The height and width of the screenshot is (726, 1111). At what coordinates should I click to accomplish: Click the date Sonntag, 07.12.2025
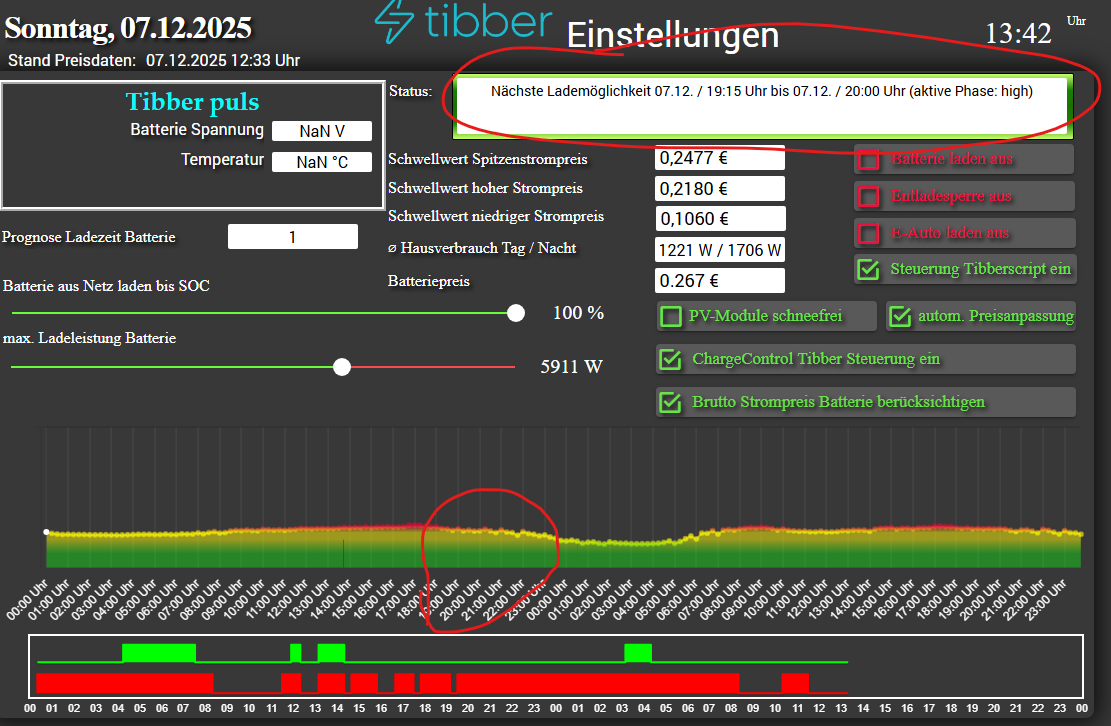click(128, 28)
